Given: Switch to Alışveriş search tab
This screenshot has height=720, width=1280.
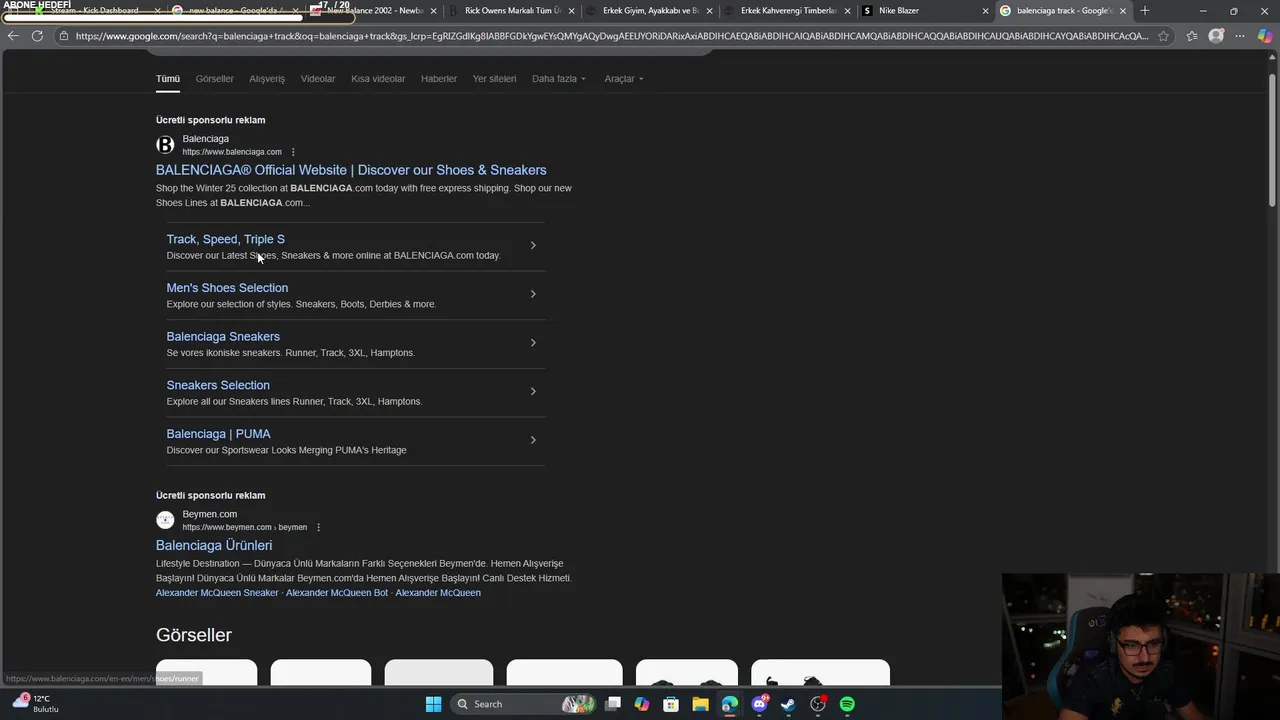Looking at the screenshot, I should tap(267, 79).
